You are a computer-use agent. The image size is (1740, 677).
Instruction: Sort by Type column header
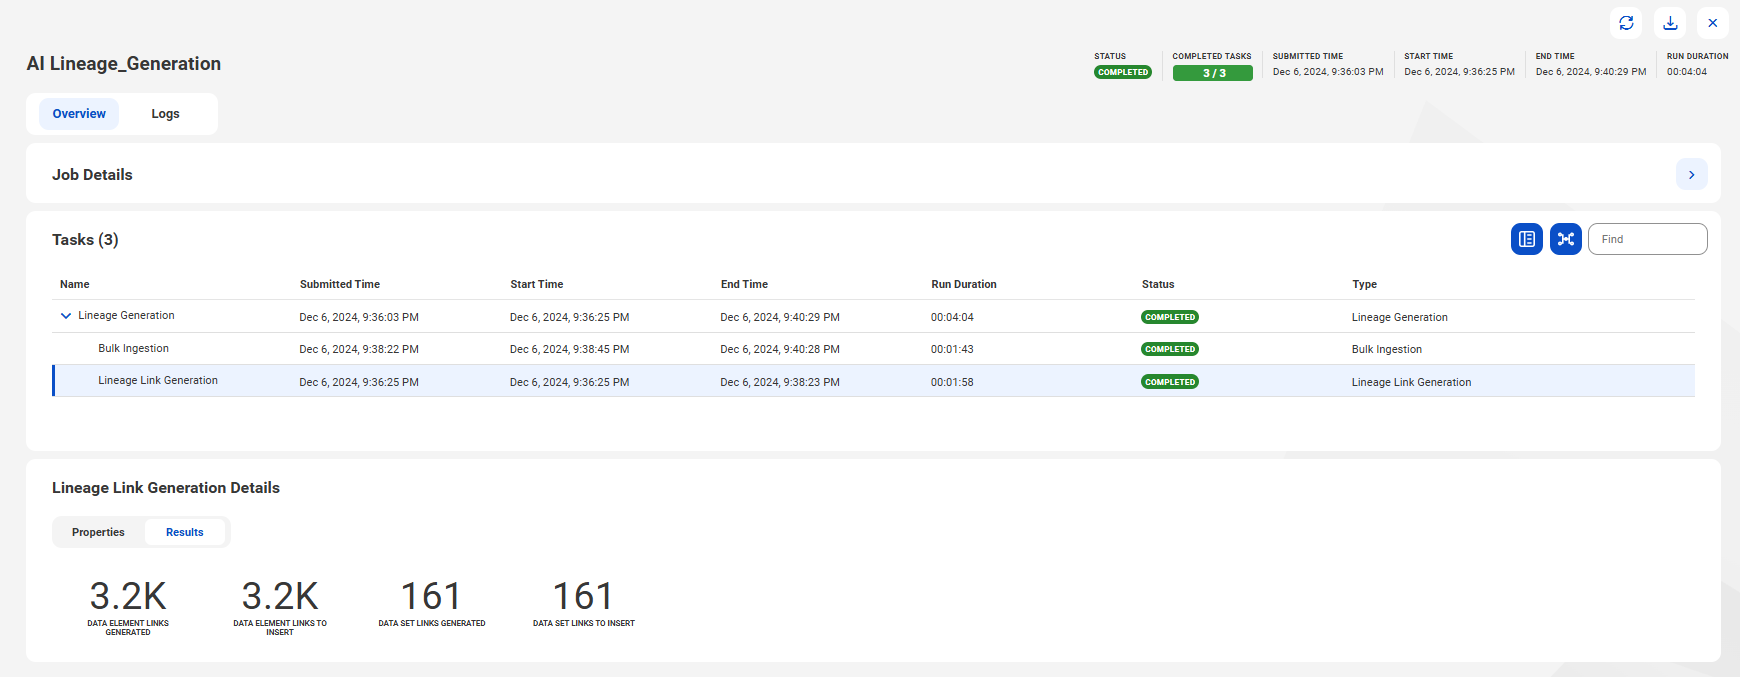coord(1364,285)
